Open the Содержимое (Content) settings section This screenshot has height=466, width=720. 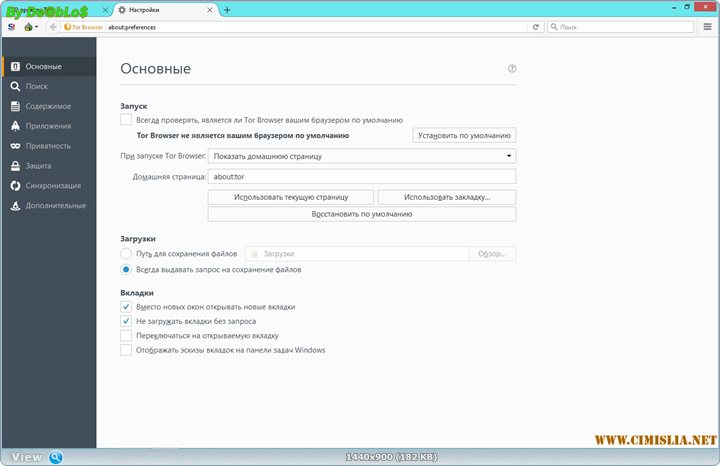pos(47,106)
